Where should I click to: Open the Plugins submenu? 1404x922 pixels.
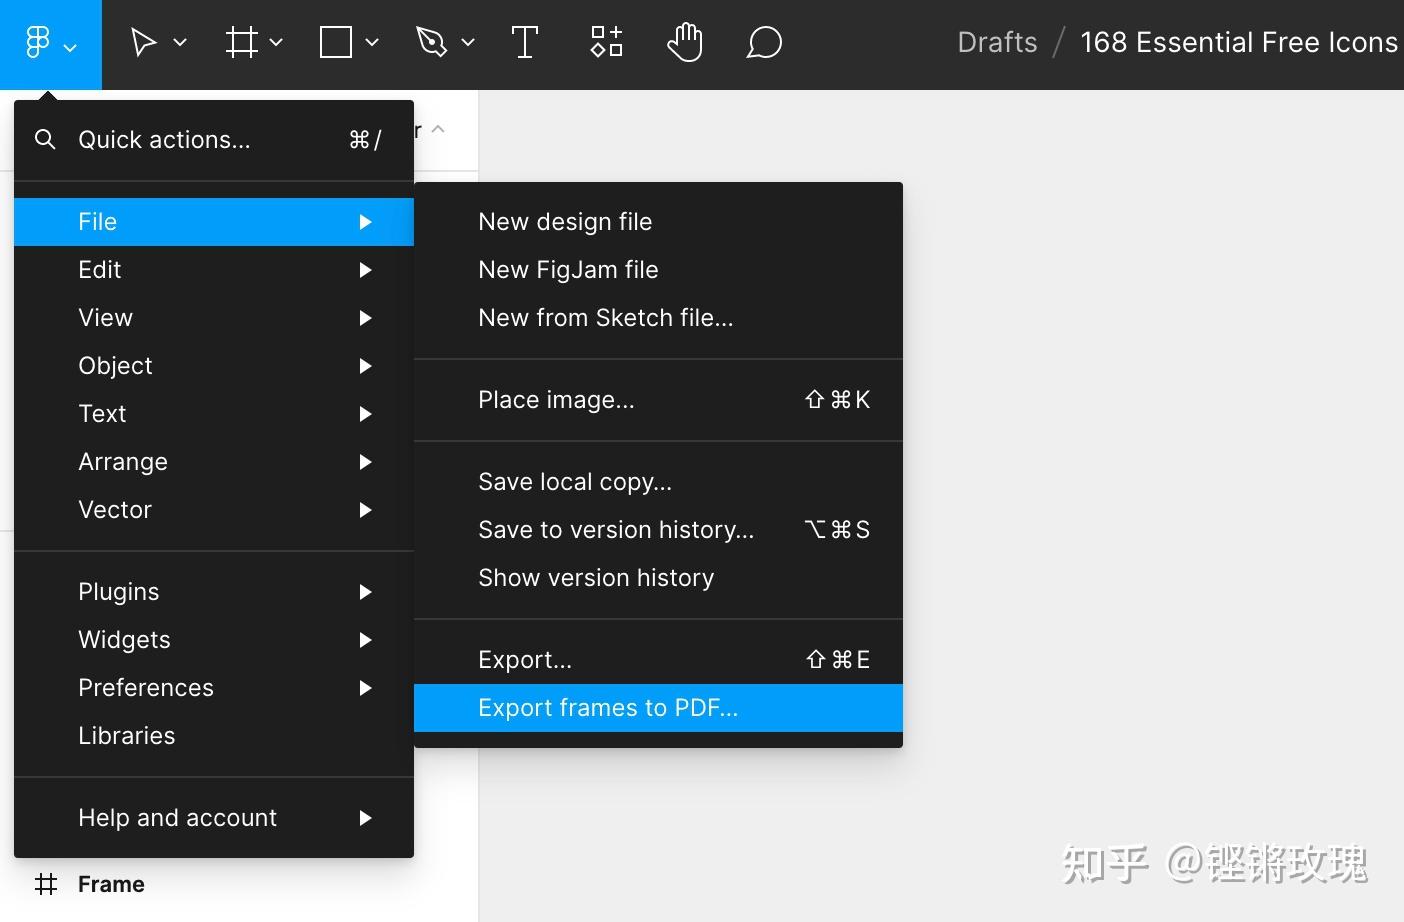pos(118,591)
